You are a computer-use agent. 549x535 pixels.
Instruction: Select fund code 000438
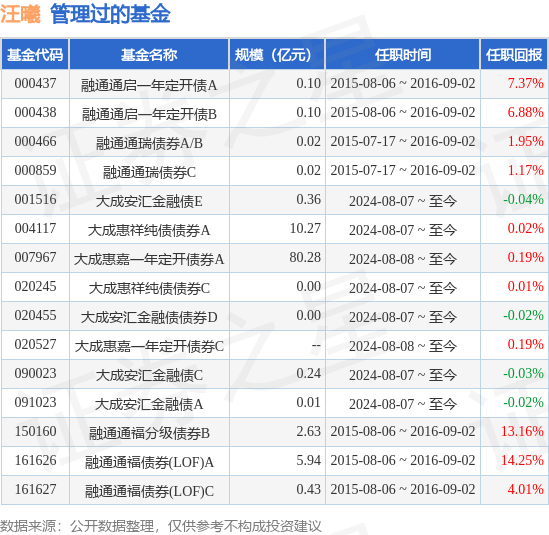(x=35, y=113)
